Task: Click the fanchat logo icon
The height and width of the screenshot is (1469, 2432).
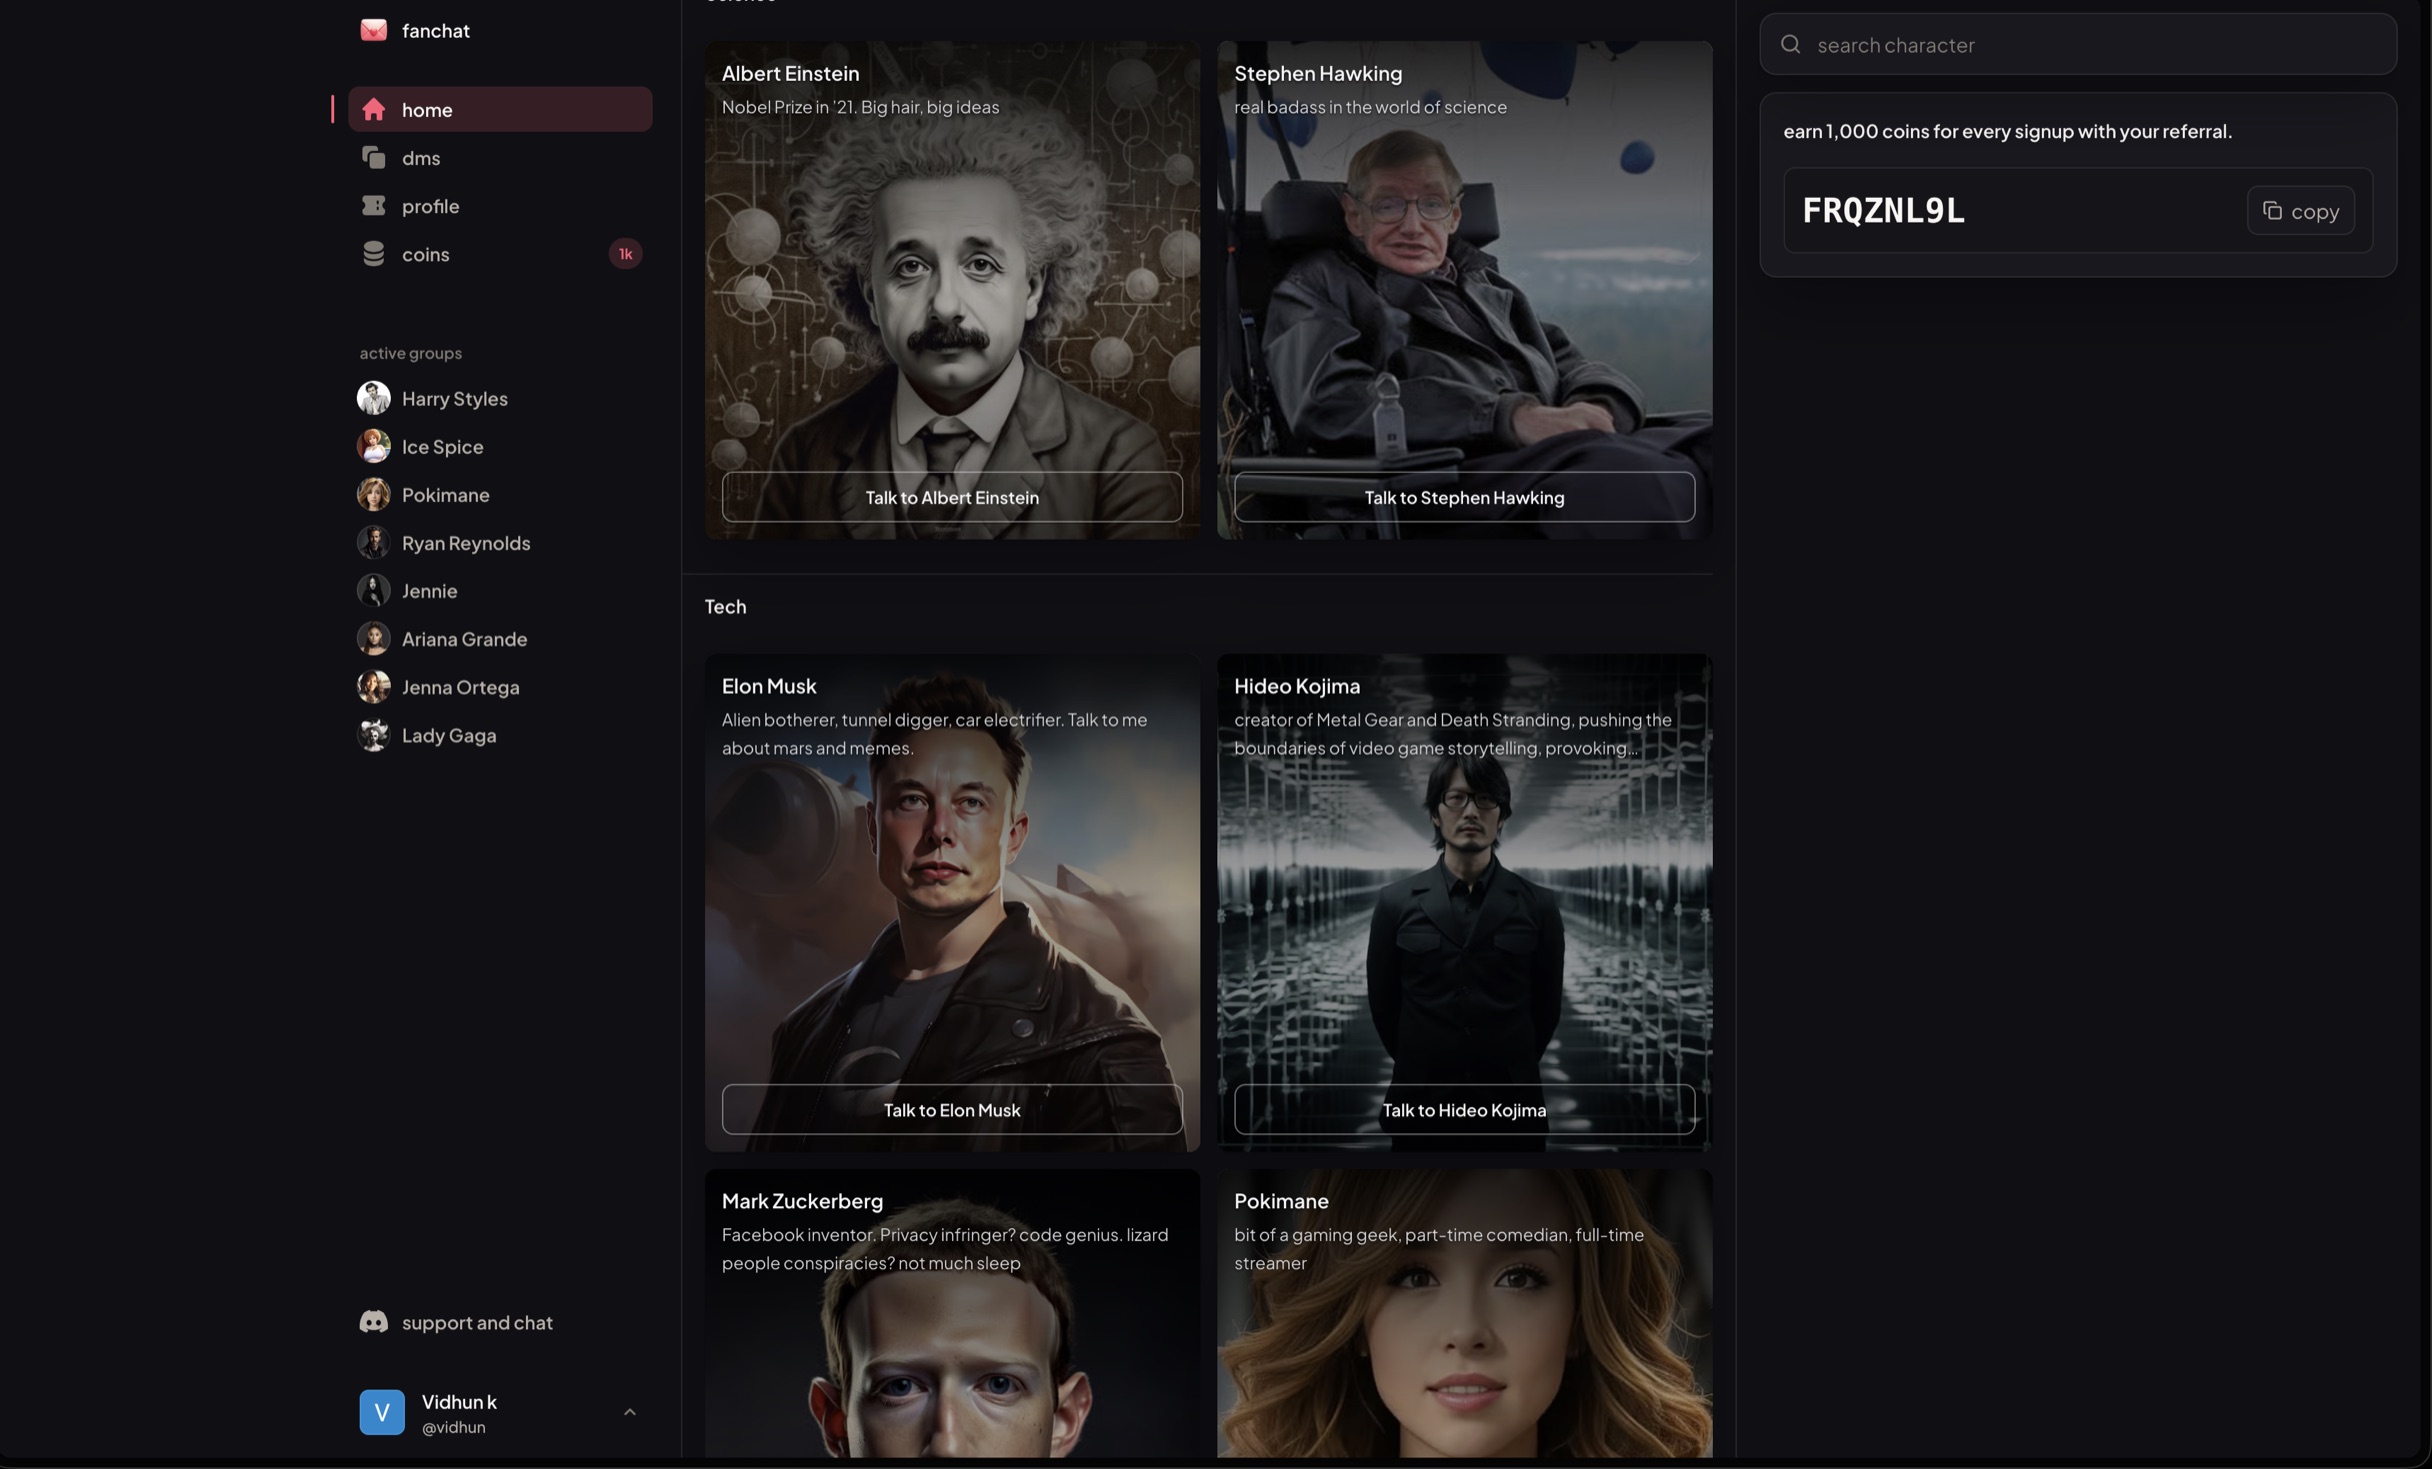Action: (x=373, y=30)
